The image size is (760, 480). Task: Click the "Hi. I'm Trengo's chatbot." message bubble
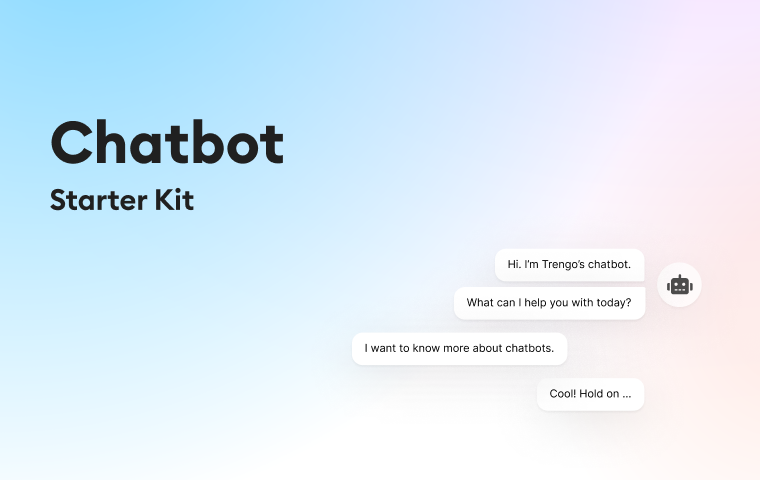pos(570,265)
